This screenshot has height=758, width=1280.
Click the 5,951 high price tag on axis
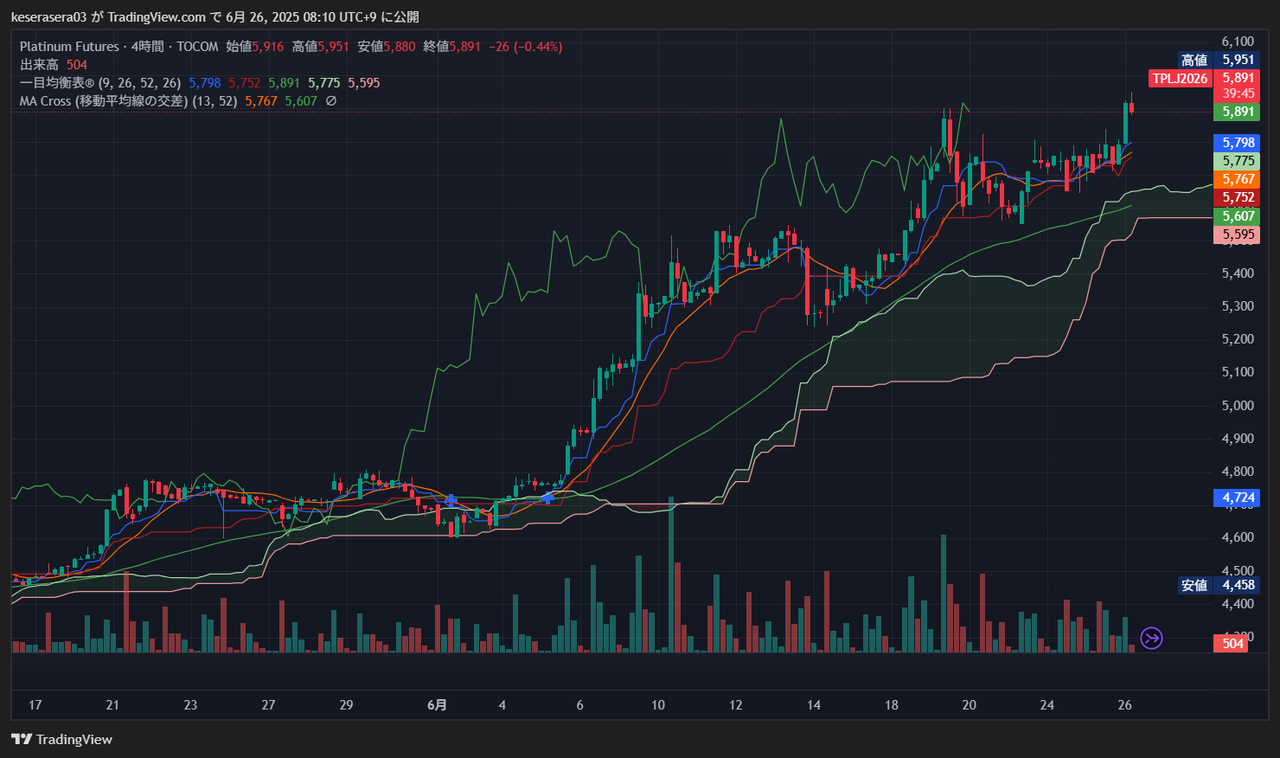(x=1235, y=59)
